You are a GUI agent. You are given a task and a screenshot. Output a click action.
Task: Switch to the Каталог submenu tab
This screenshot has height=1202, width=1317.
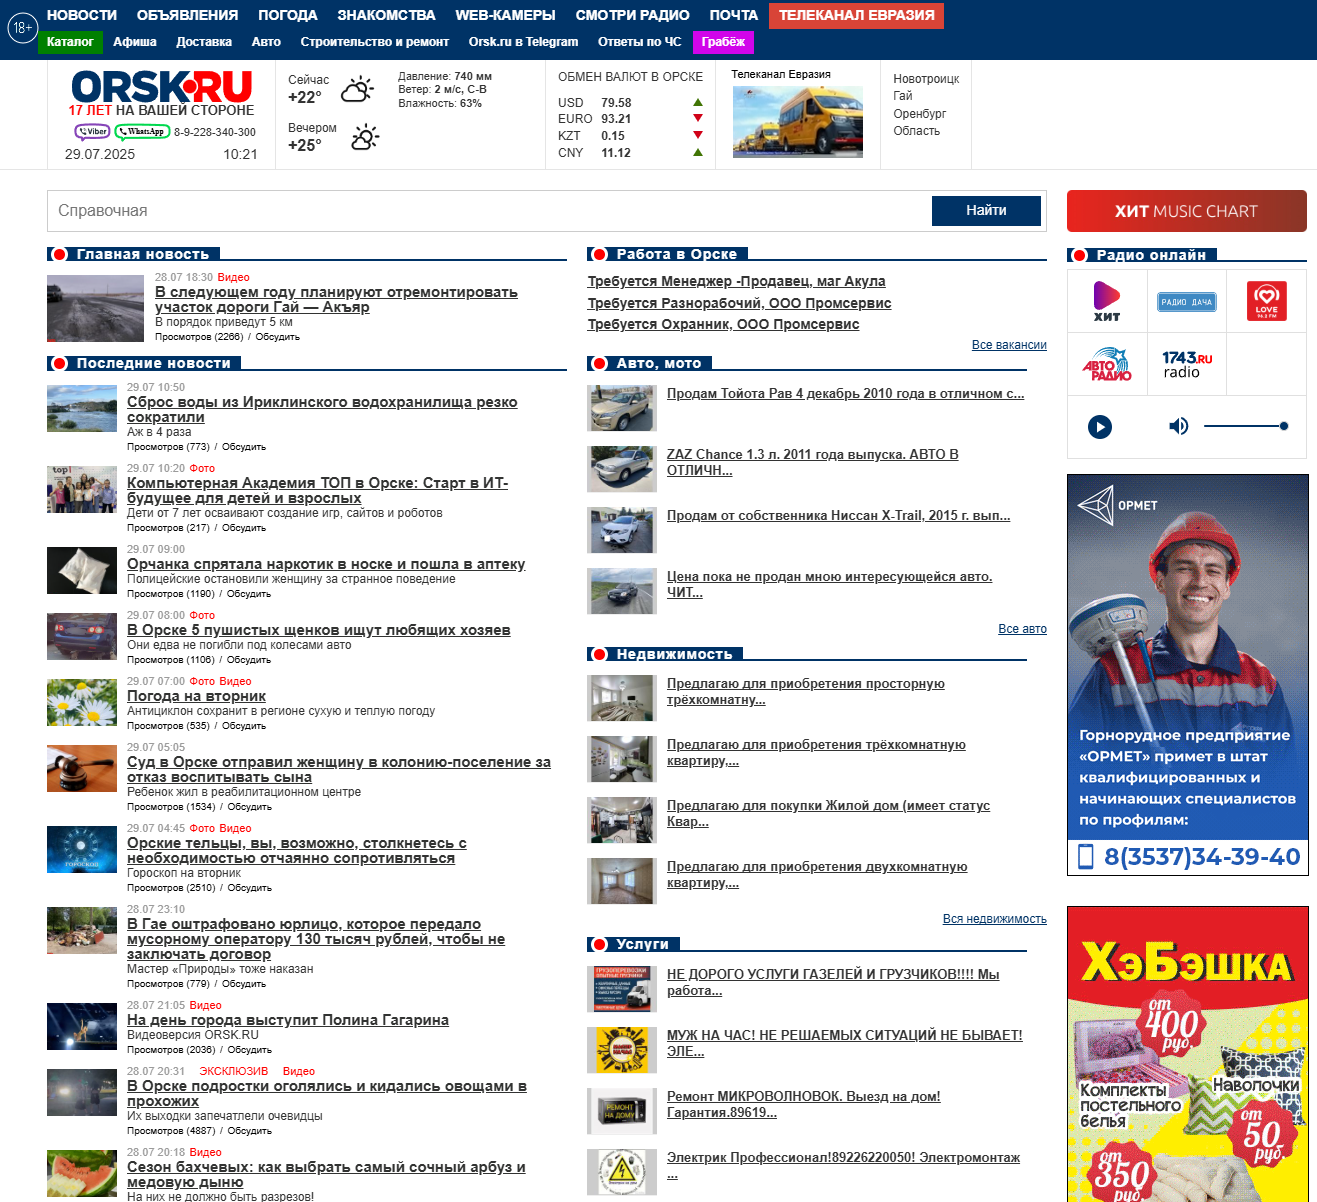70,42
